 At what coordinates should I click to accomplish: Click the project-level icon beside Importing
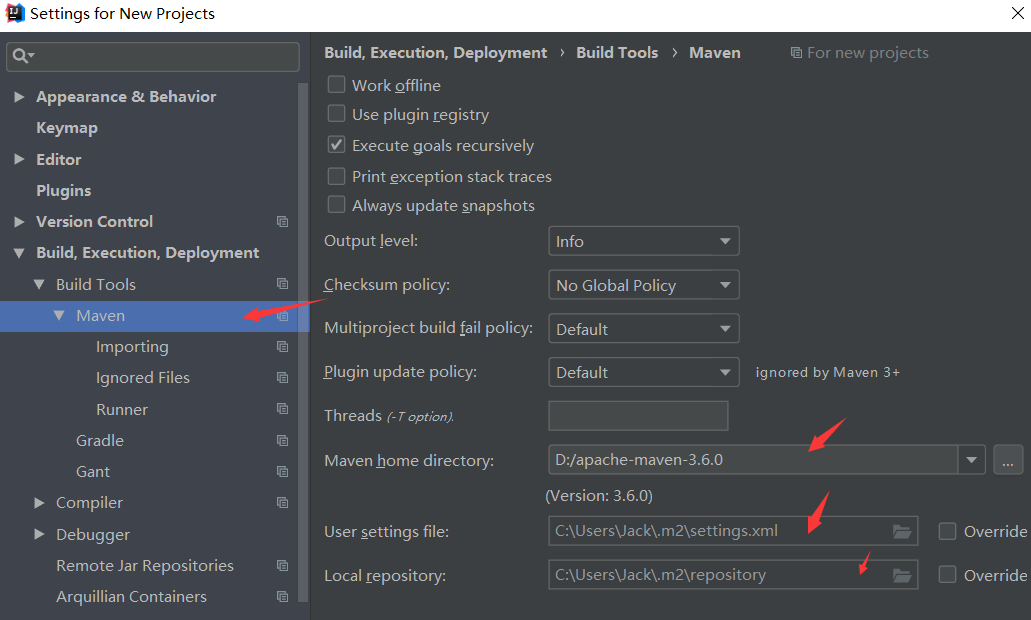283,346
